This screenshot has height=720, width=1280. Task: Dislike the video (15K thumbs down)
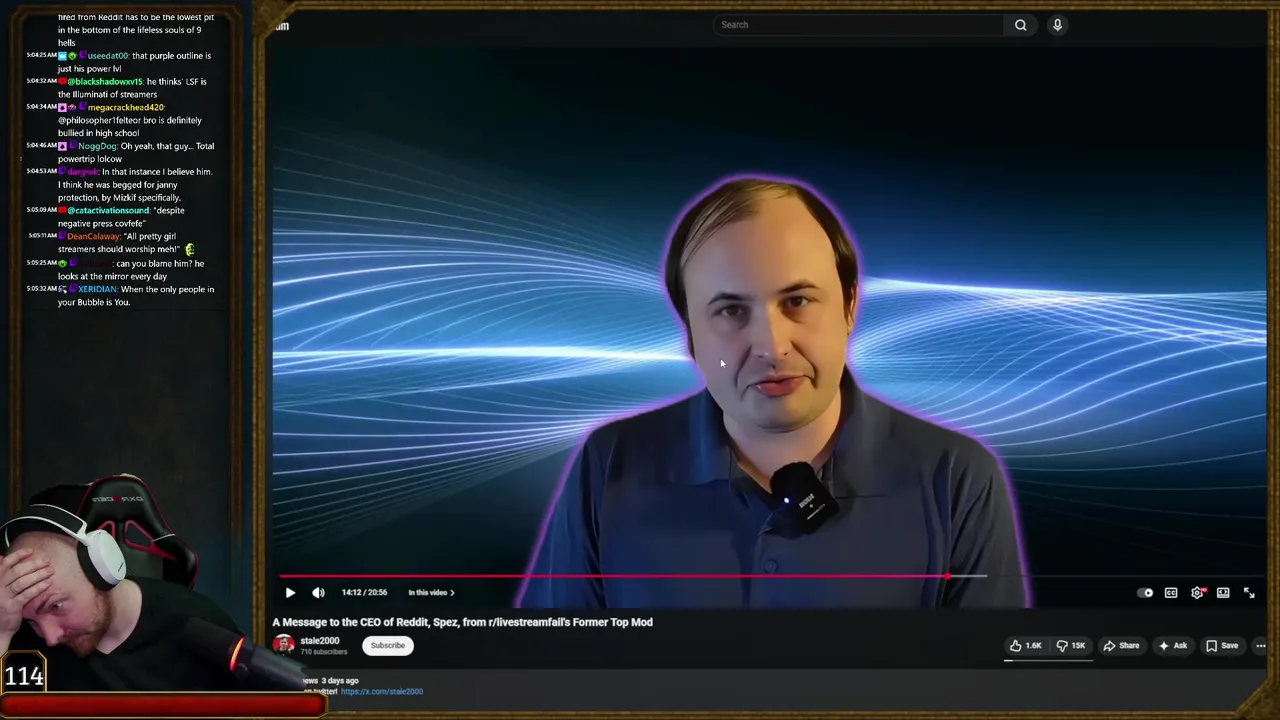point(1071,646)
